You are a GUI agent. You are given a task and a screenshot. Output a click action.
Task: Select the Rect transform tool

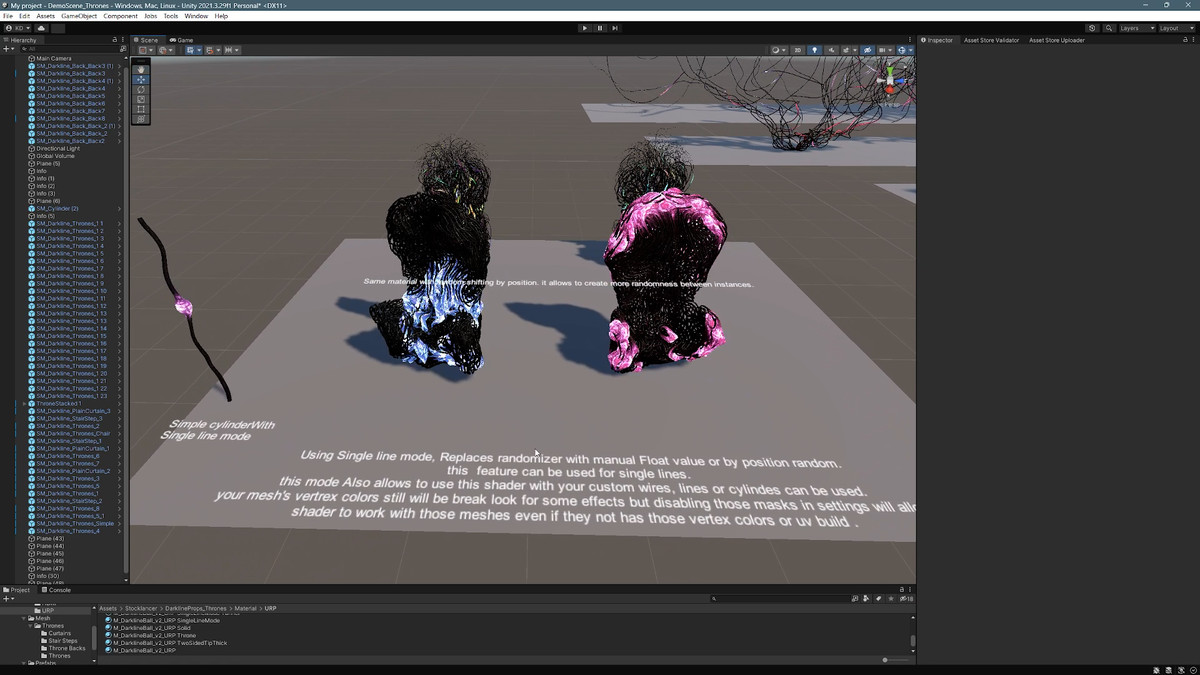pyautogui.click(x=141, y=110)
